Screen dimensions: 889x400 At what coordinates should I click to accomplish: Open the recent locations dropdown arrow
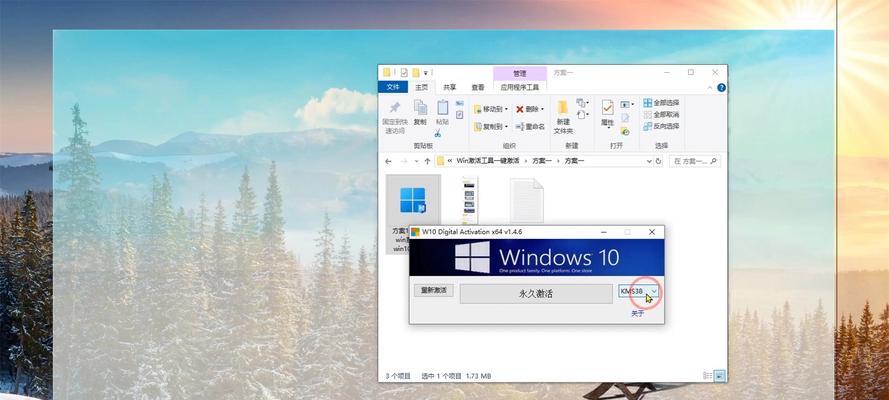pos(416,162)
